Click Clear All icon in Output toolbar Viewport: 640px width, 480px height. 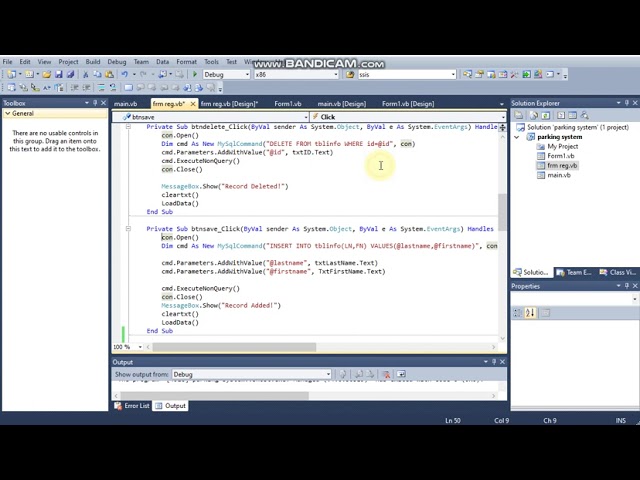[x=386, y=374]
